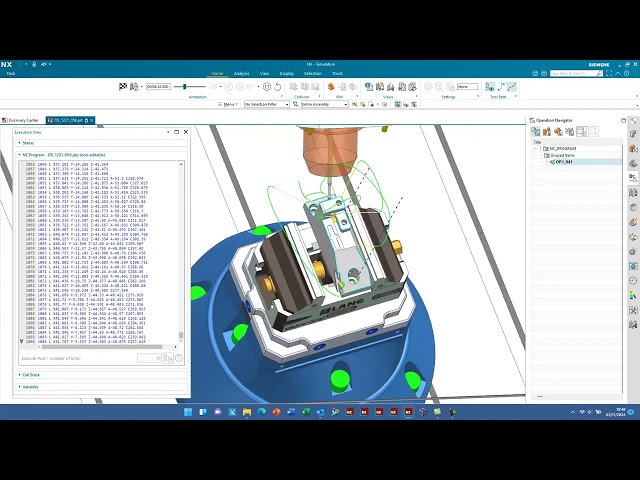The width and height of the screenshot is (640, 480).
Task: Click the checkered flag simulation icon
Action: click(x=123, y=87)
